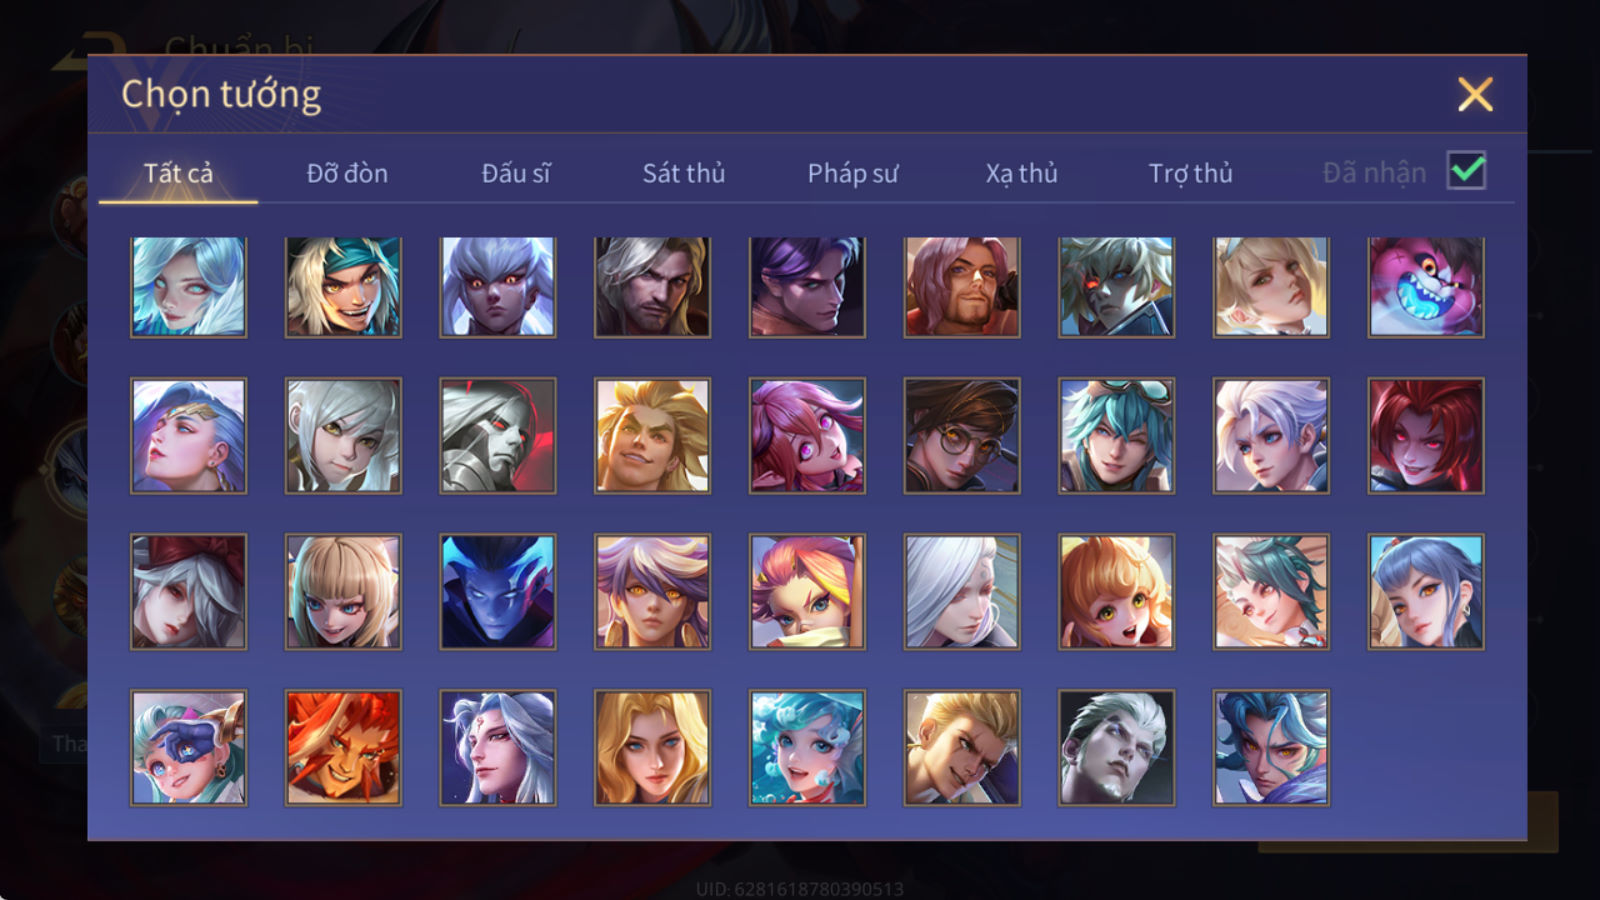Switch to the Đỡ đòn tab
Viewport: 1600px width, 900px height.
click(x=347, y=173)
